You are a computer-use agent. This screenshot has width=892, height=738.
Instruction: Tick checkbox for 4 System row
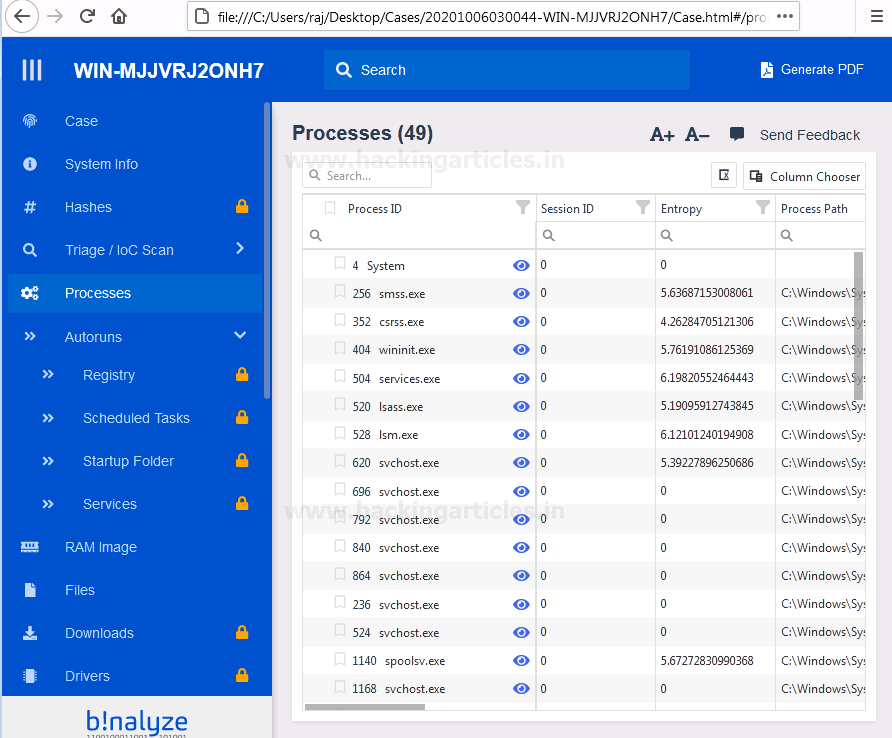(340, 263)
